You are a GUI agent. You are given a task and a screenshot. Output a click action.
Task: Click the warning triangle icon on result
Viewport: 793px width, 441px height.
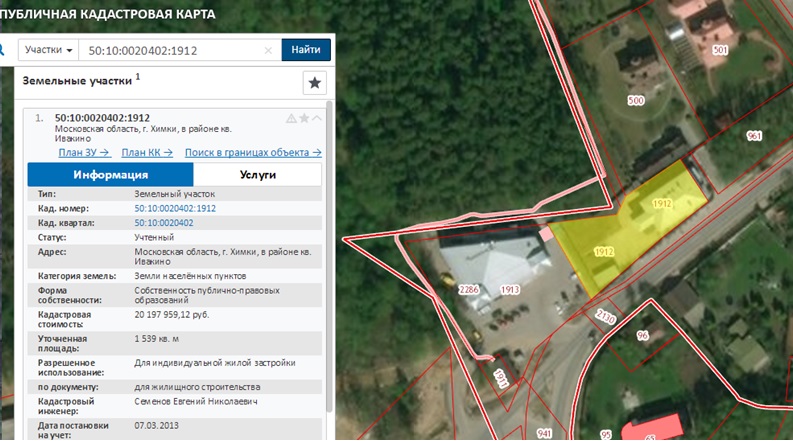291,118
